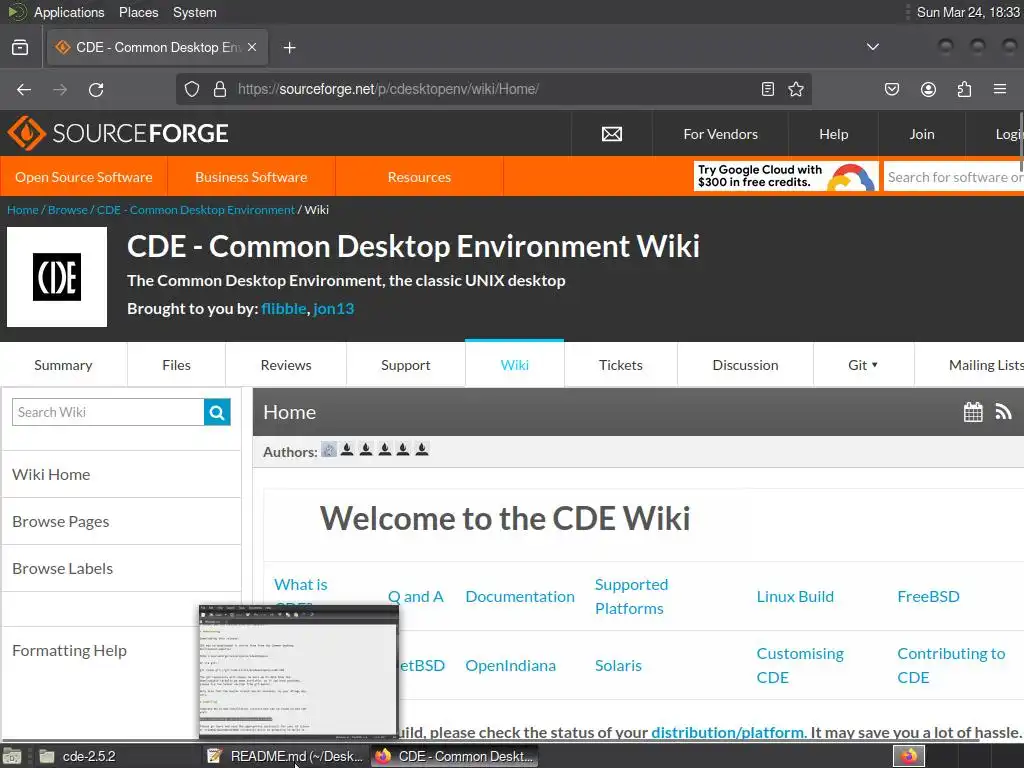The height and width of the screenshot is (768, 1024).
Task: Open the System menu
Action: click(195, 12)
